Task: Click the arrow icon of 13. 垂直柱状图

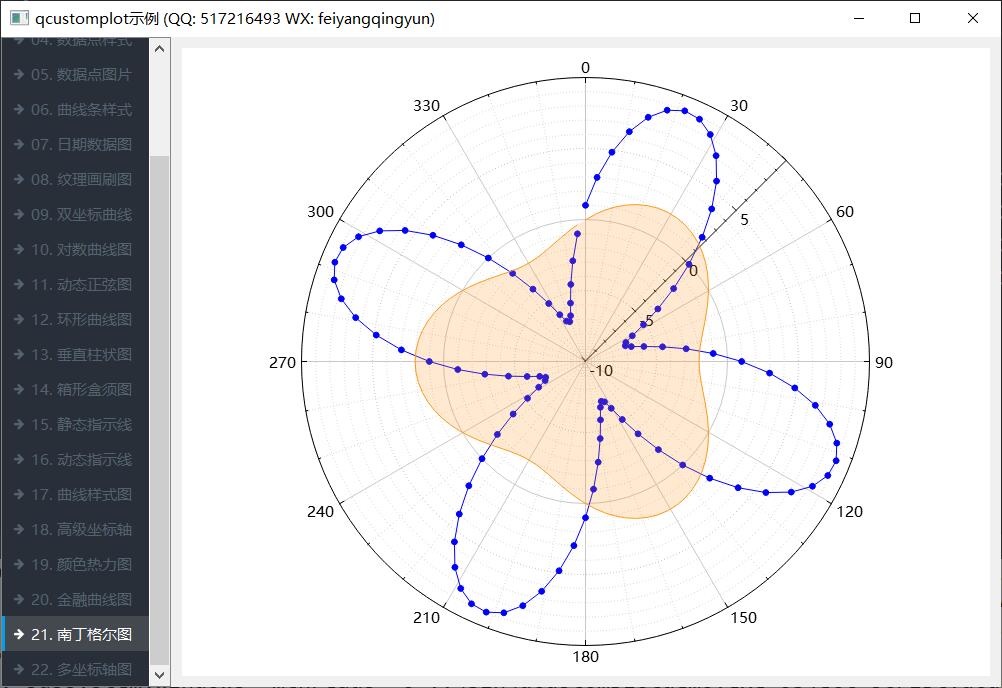Action: [x=19, y=355]
